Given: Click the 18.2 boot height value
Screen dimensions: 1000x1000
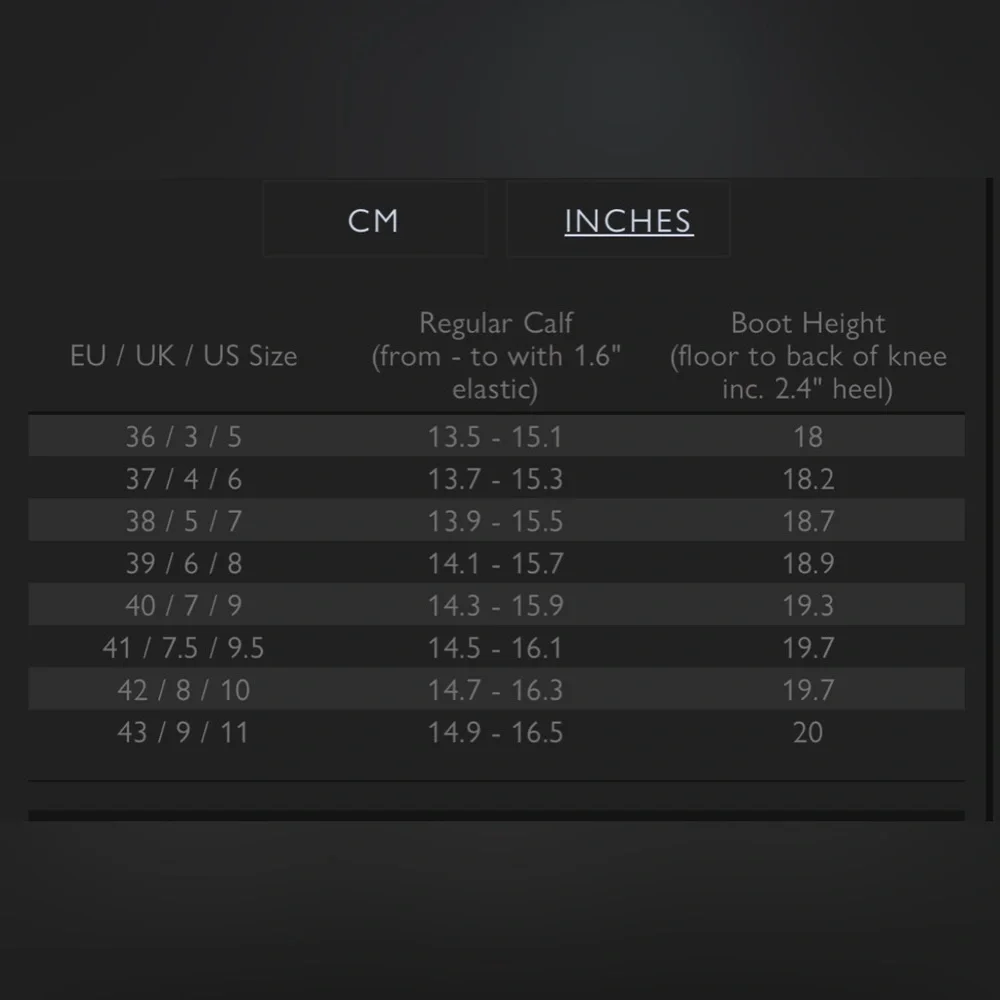Looking at the screenshot, I should tap(808, 479).
